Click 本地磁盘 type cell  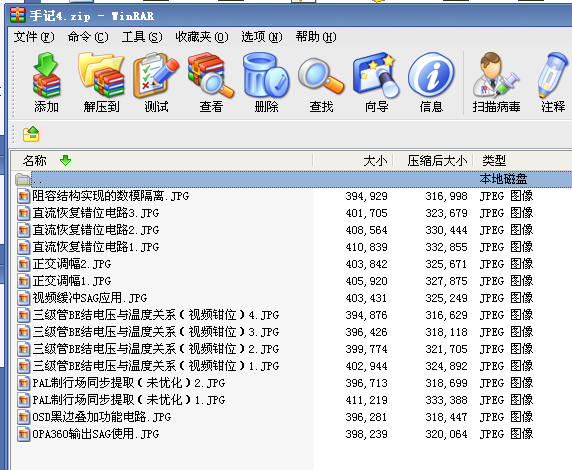[503, 179]
